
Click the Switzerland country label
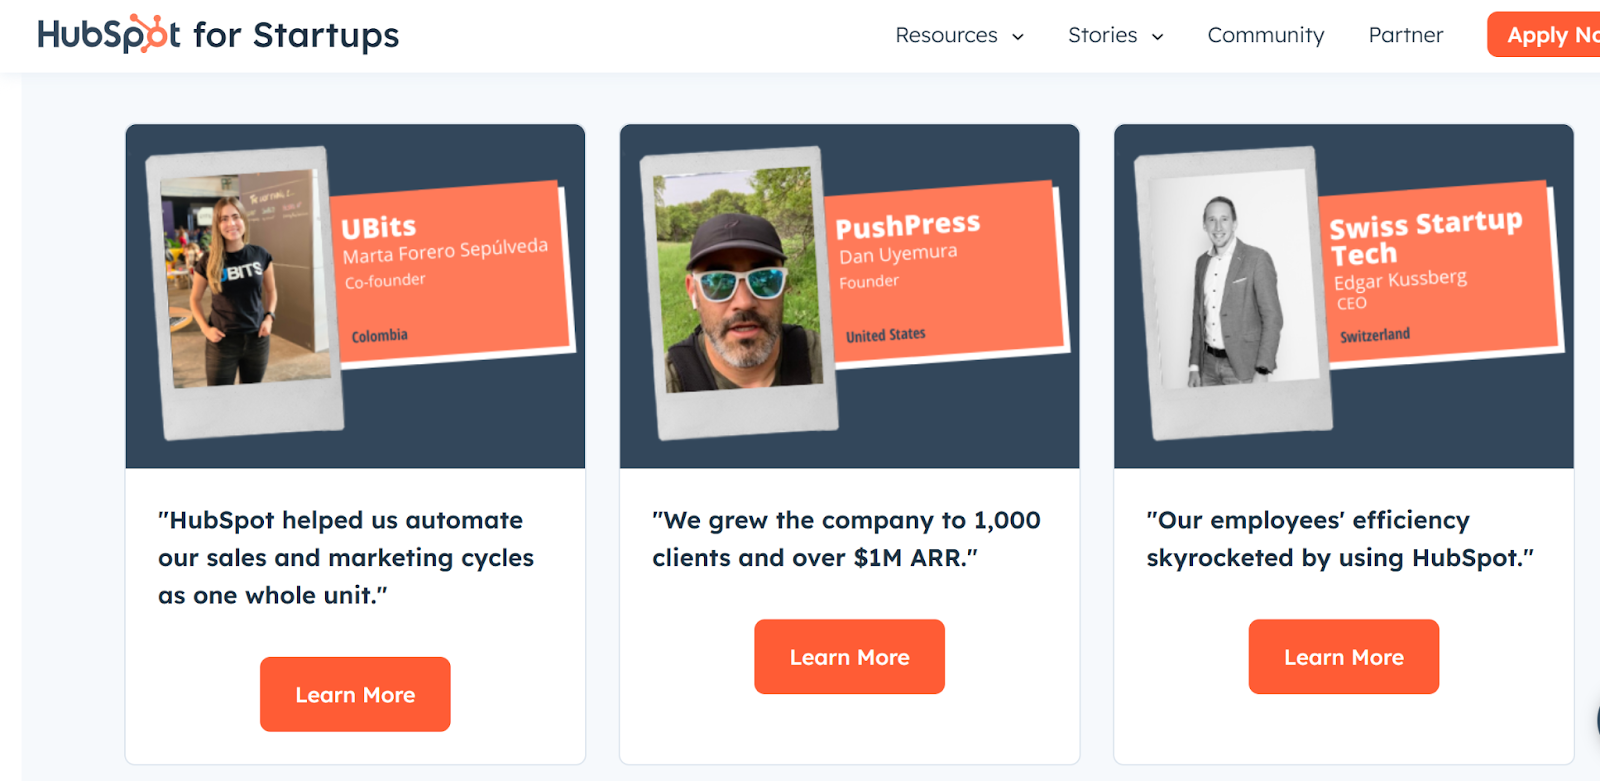point(1375,335)
